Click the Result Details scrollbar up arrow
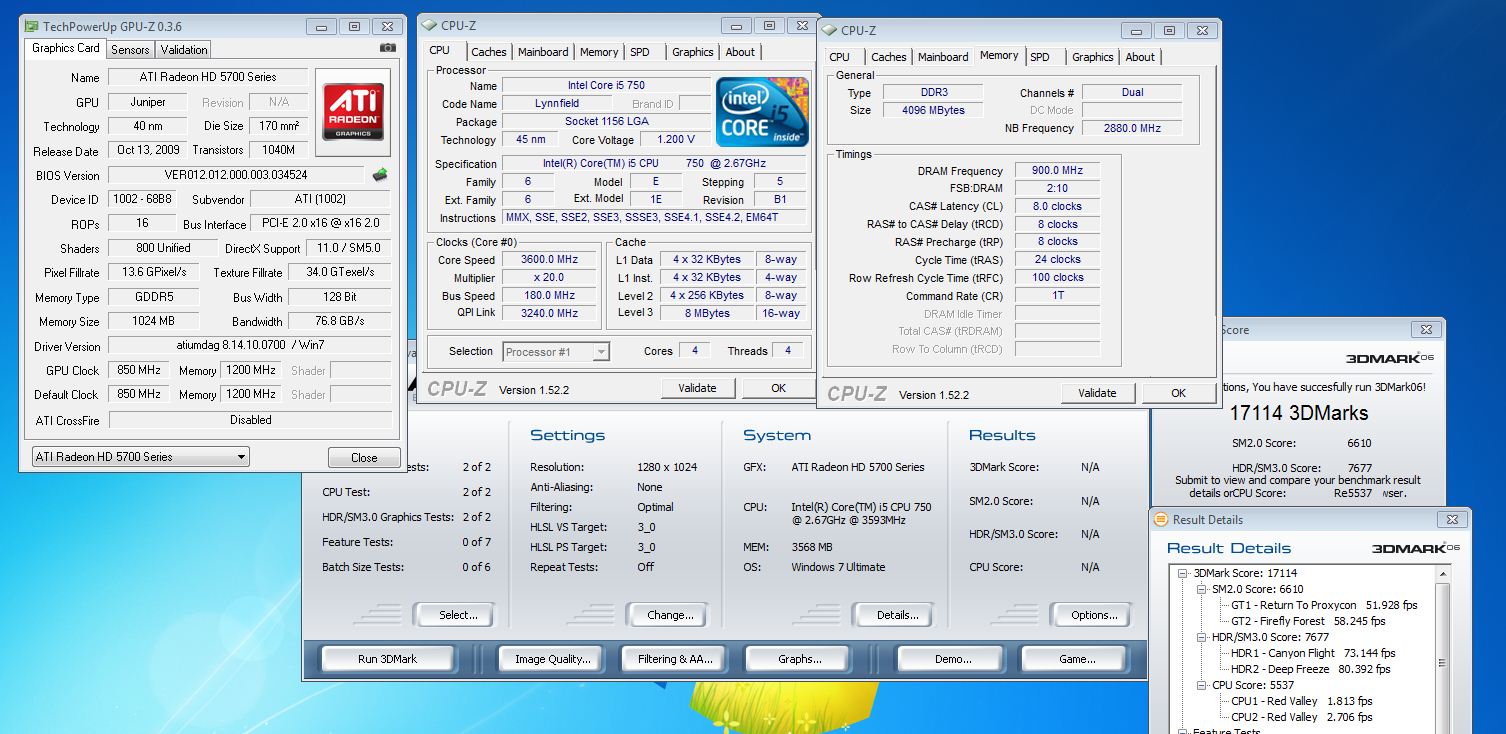Screen dimensions: 1506x734 [1441, 574]
